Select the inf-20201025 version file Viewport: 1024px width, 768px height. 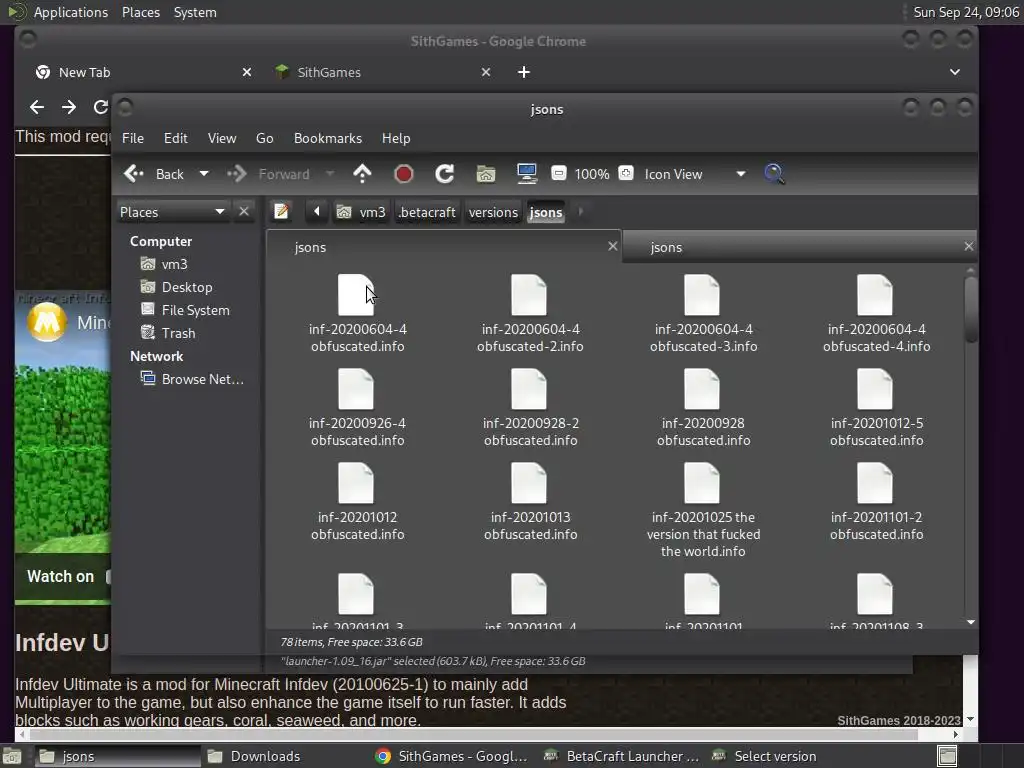point(703,511)
